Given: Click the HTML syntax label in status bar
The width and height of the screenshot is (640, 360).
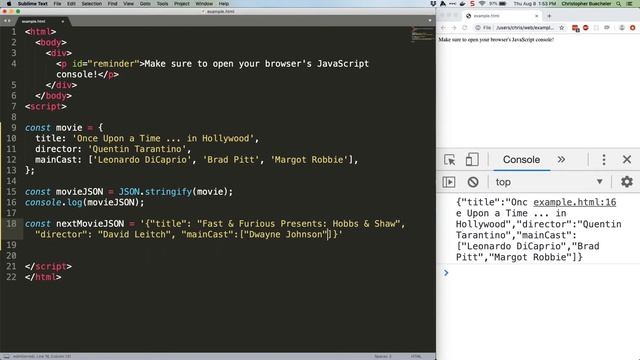Looking at the screenshot, I should (x=416, y=356).
